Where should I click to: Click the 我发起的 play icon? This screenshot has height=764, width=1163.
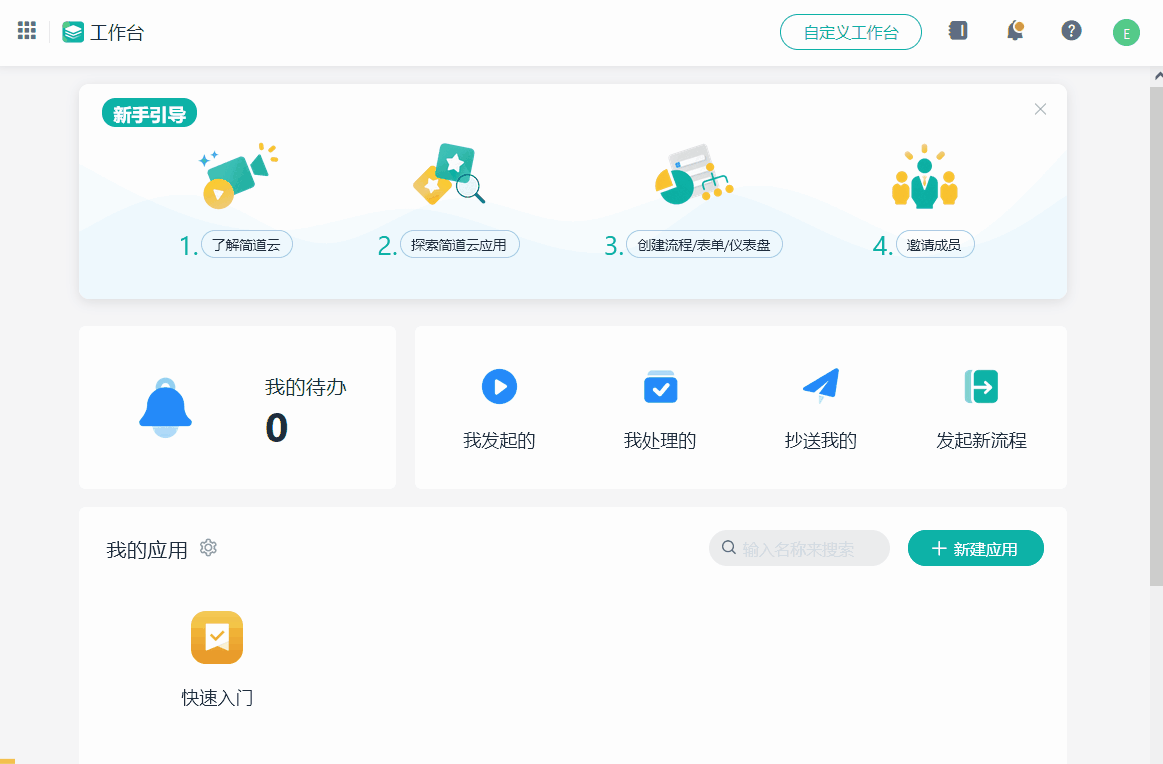point(499,386)
